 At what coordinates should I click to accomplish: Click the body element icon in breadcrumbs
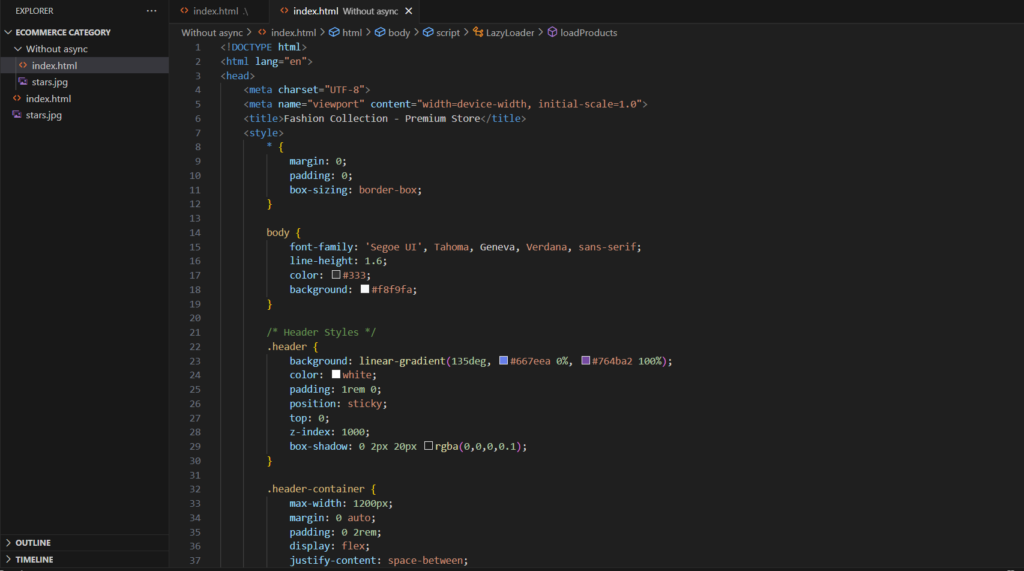[x=380, y=32]
